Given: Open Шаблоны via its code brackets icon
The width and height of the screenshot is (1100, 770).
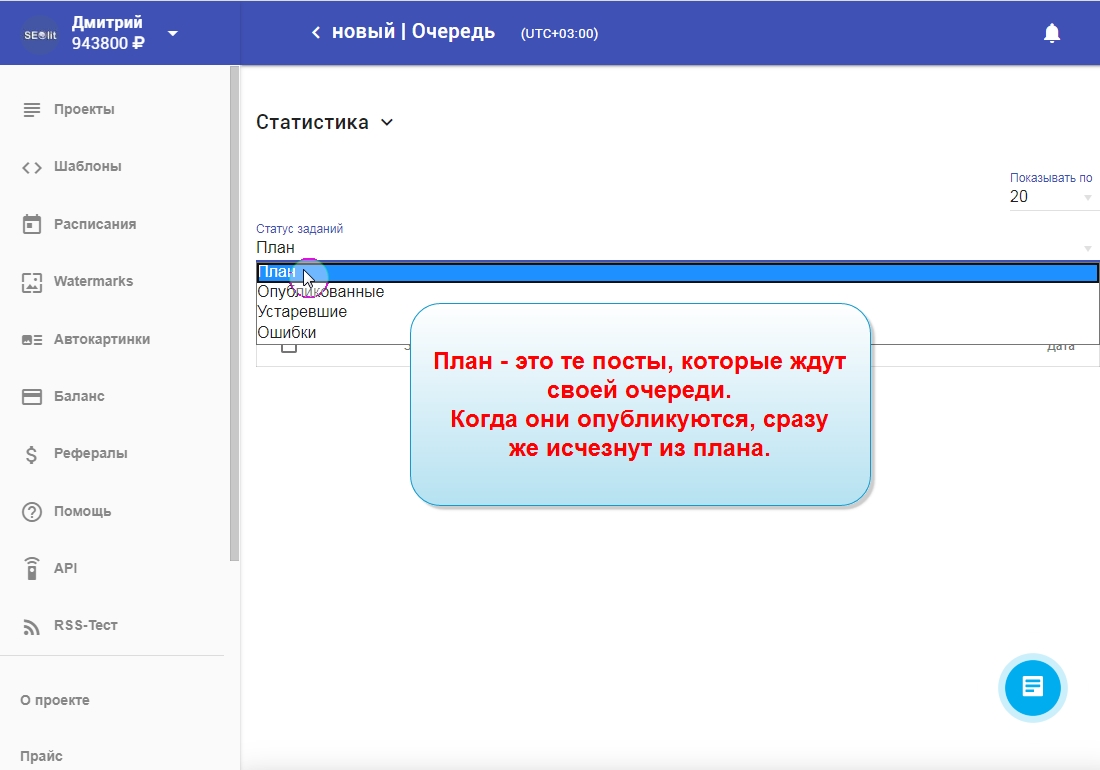Looking at the screenshot, I should 32,167.
